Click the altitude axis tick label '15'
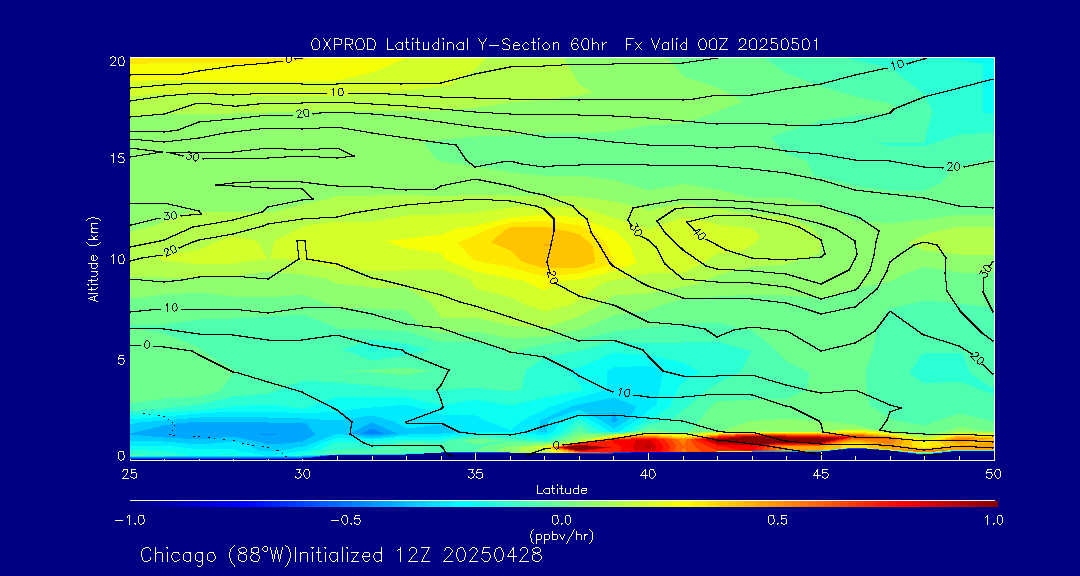 tap(116, 158)
